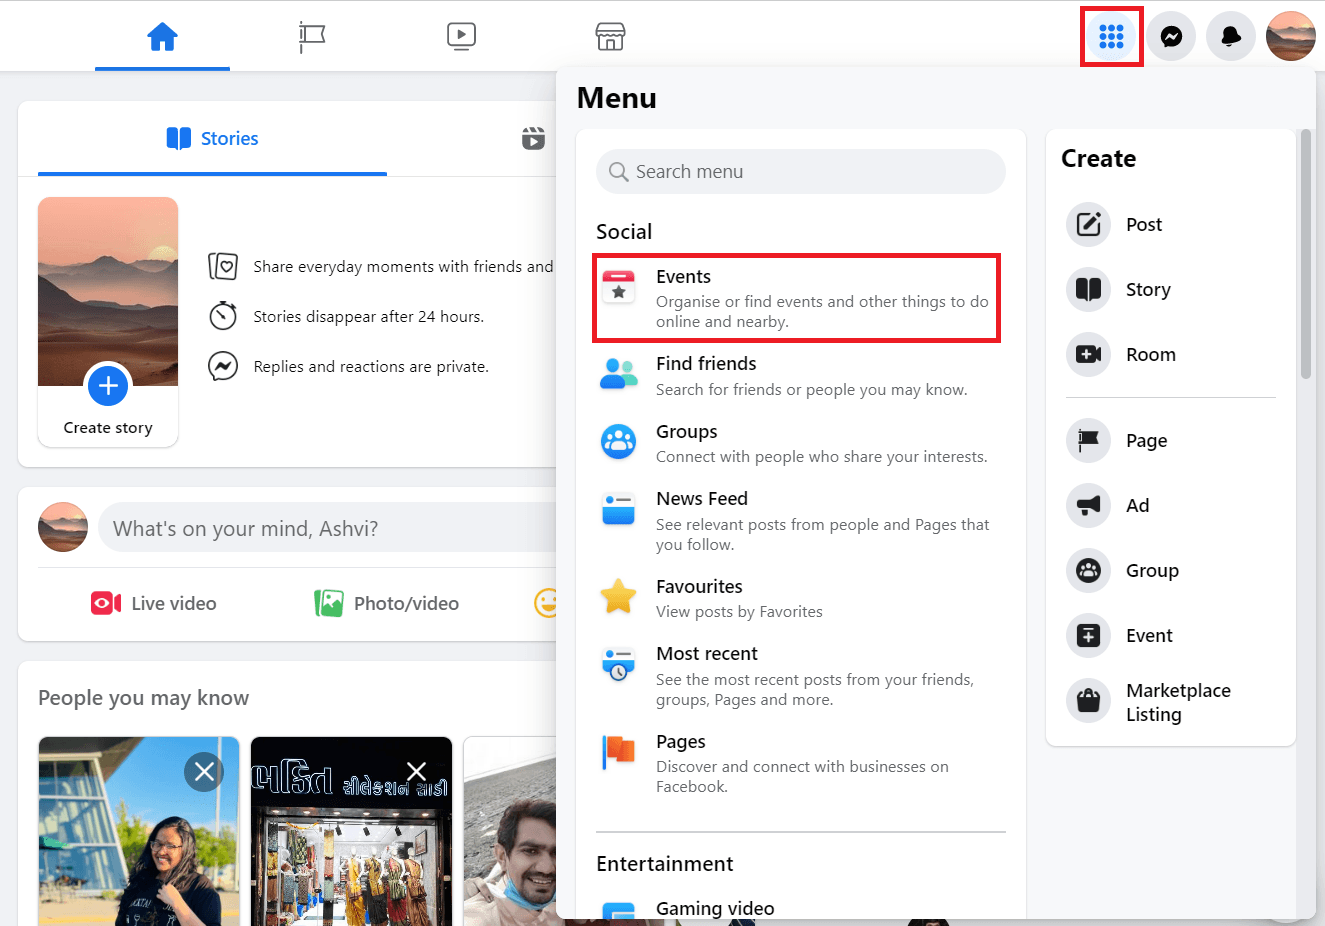Click the Watch video icon

point(461,36)
